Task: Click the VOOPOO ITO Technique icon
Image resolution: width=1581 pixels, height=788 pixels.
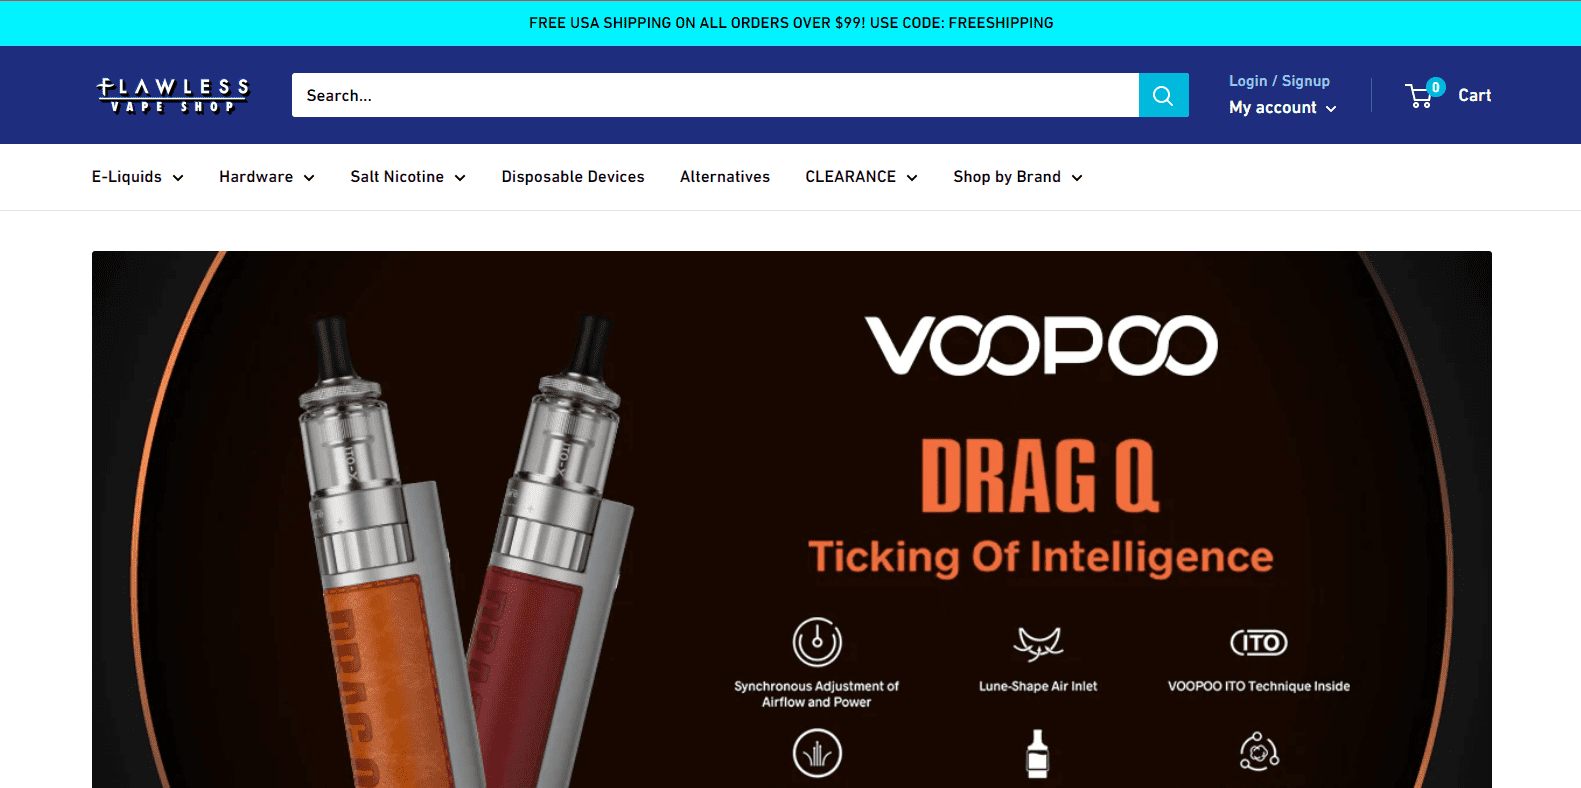Action: tap(1258, 642)
